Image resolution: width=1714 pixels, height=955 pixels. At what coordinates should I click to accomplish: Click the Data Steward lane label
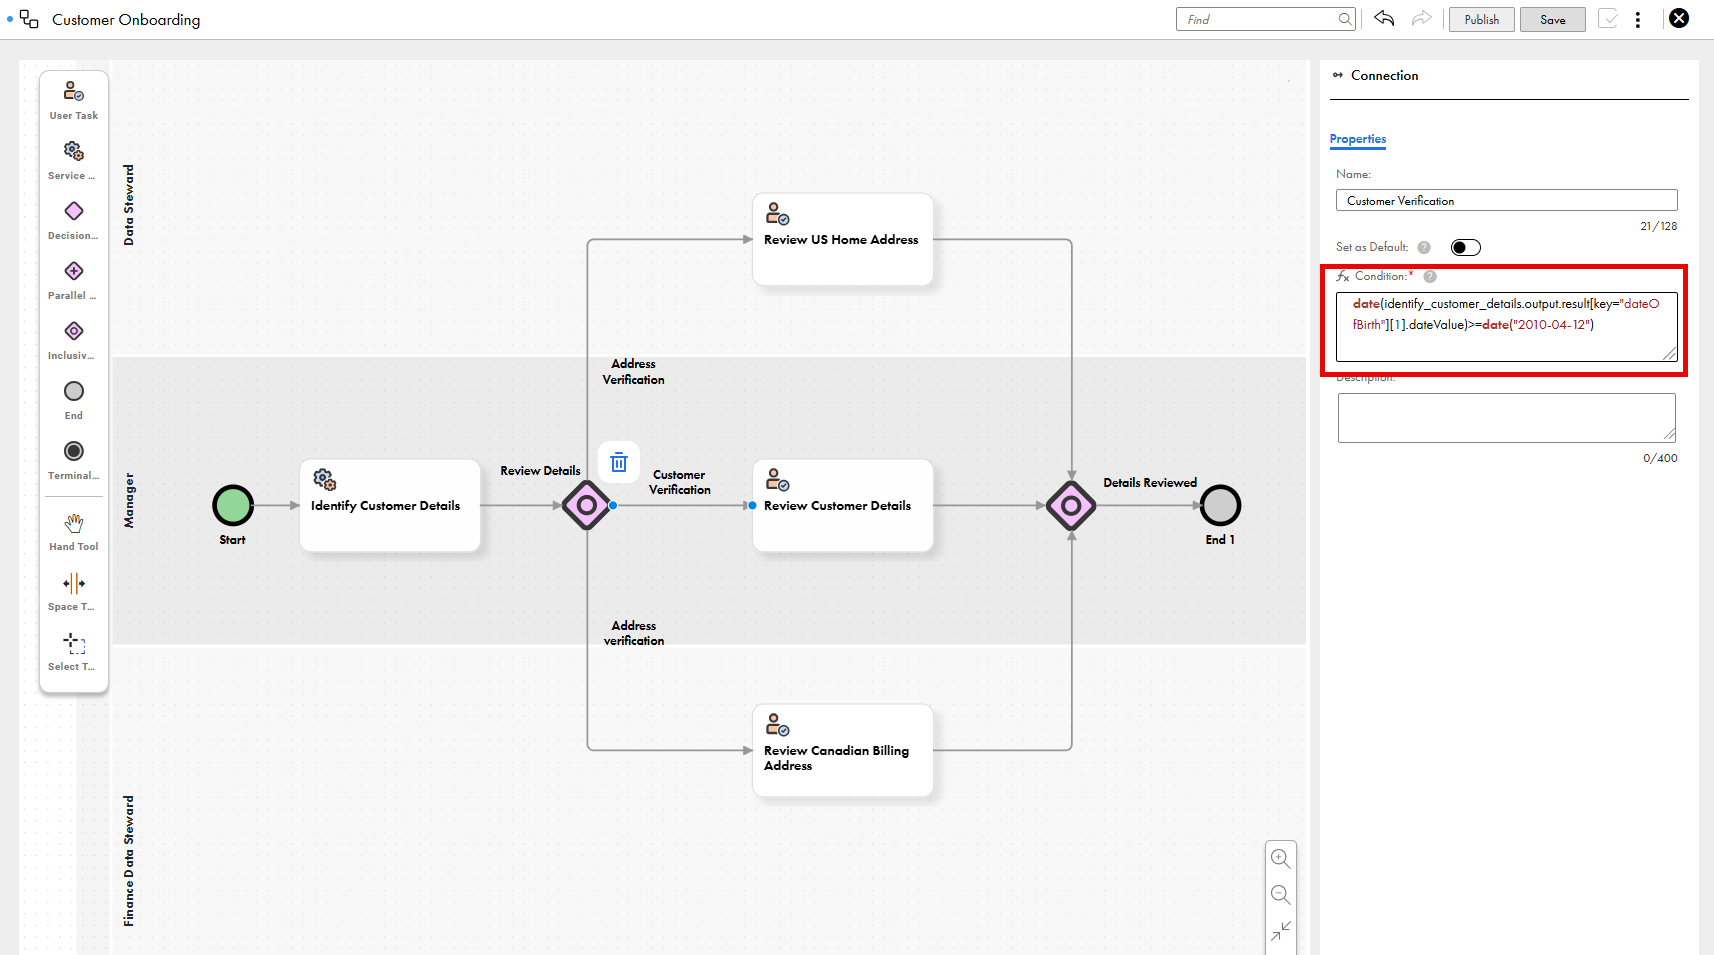[x=129, y=205]
